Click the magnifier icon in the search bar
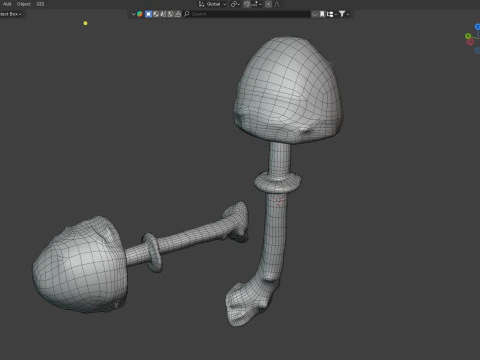The image size is (480, 360). point(187,14)
